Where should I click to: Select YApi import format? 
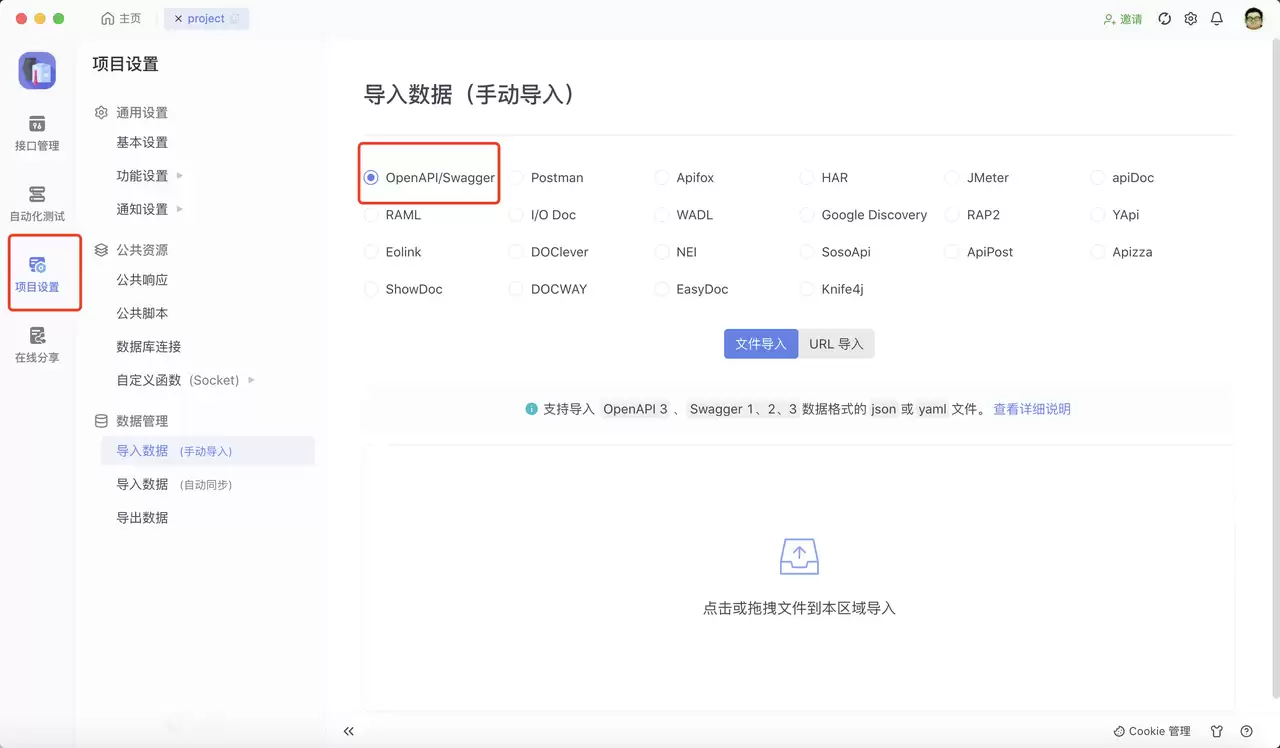click(1115, 215)
